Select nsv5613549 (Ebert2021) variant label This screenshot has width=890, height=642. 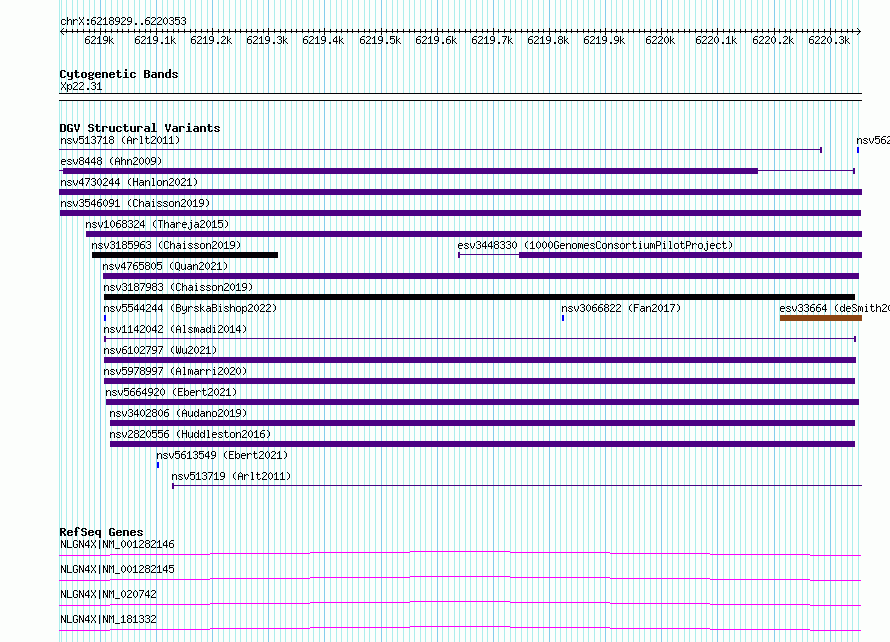(x=222, y=455)
